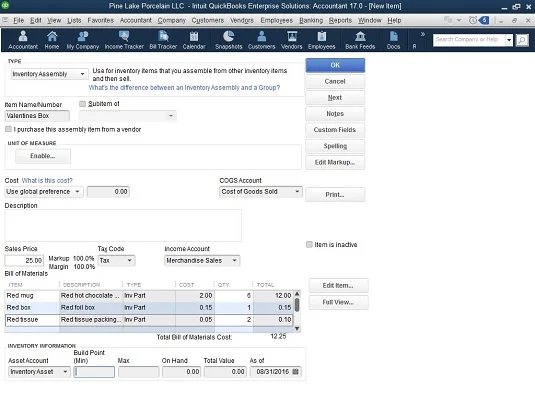The image size is (535, 401).
Task: Launch the Income Tracker icon
Action: 124,40
